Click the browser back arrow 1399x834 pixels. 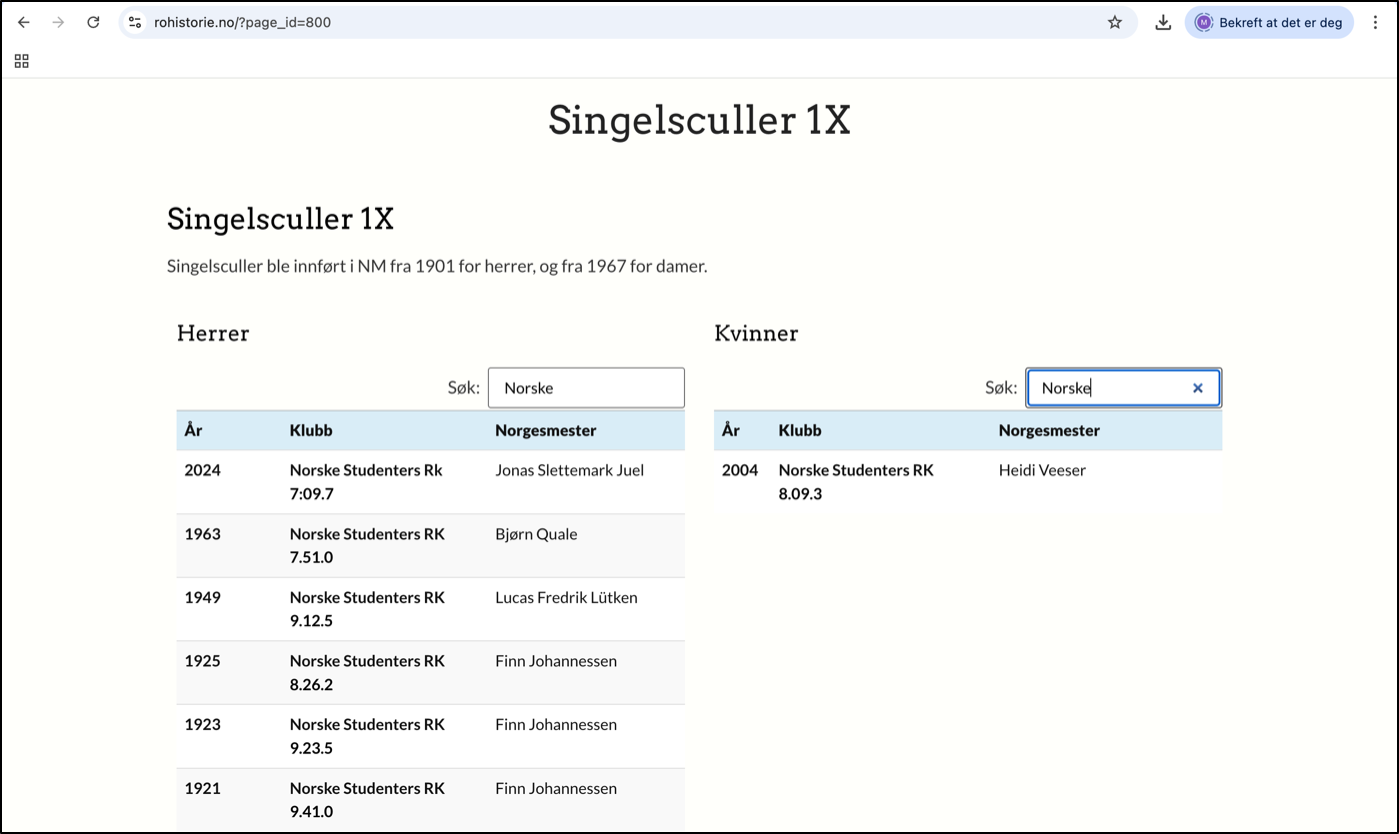[x=24, y=22]
